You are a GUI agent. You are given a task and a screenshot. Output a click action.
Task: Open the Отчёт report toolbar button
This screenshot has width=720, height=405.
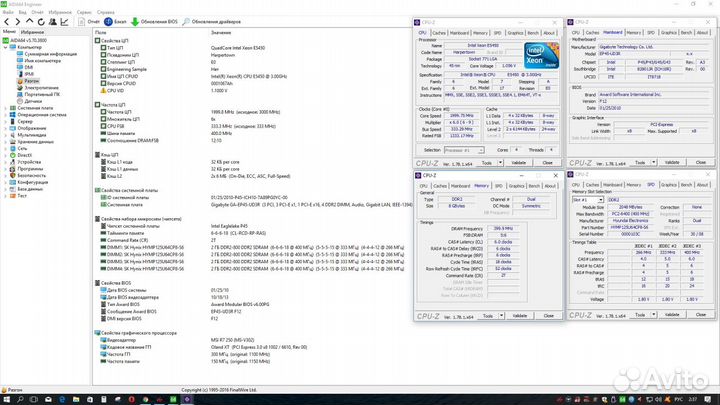coord(89,22)
